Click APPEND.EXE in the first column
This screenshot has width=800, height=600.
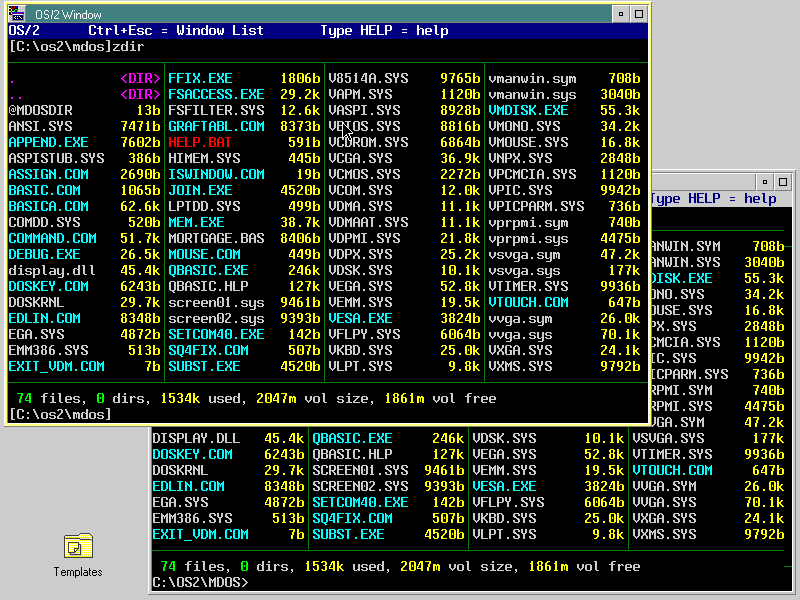pyautogui.click(x=48, y=142)
